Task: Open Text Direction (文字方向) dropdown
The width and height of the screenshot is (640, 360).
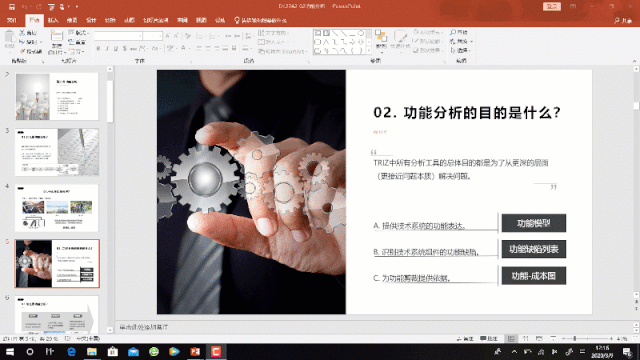Action: point(273,33)
